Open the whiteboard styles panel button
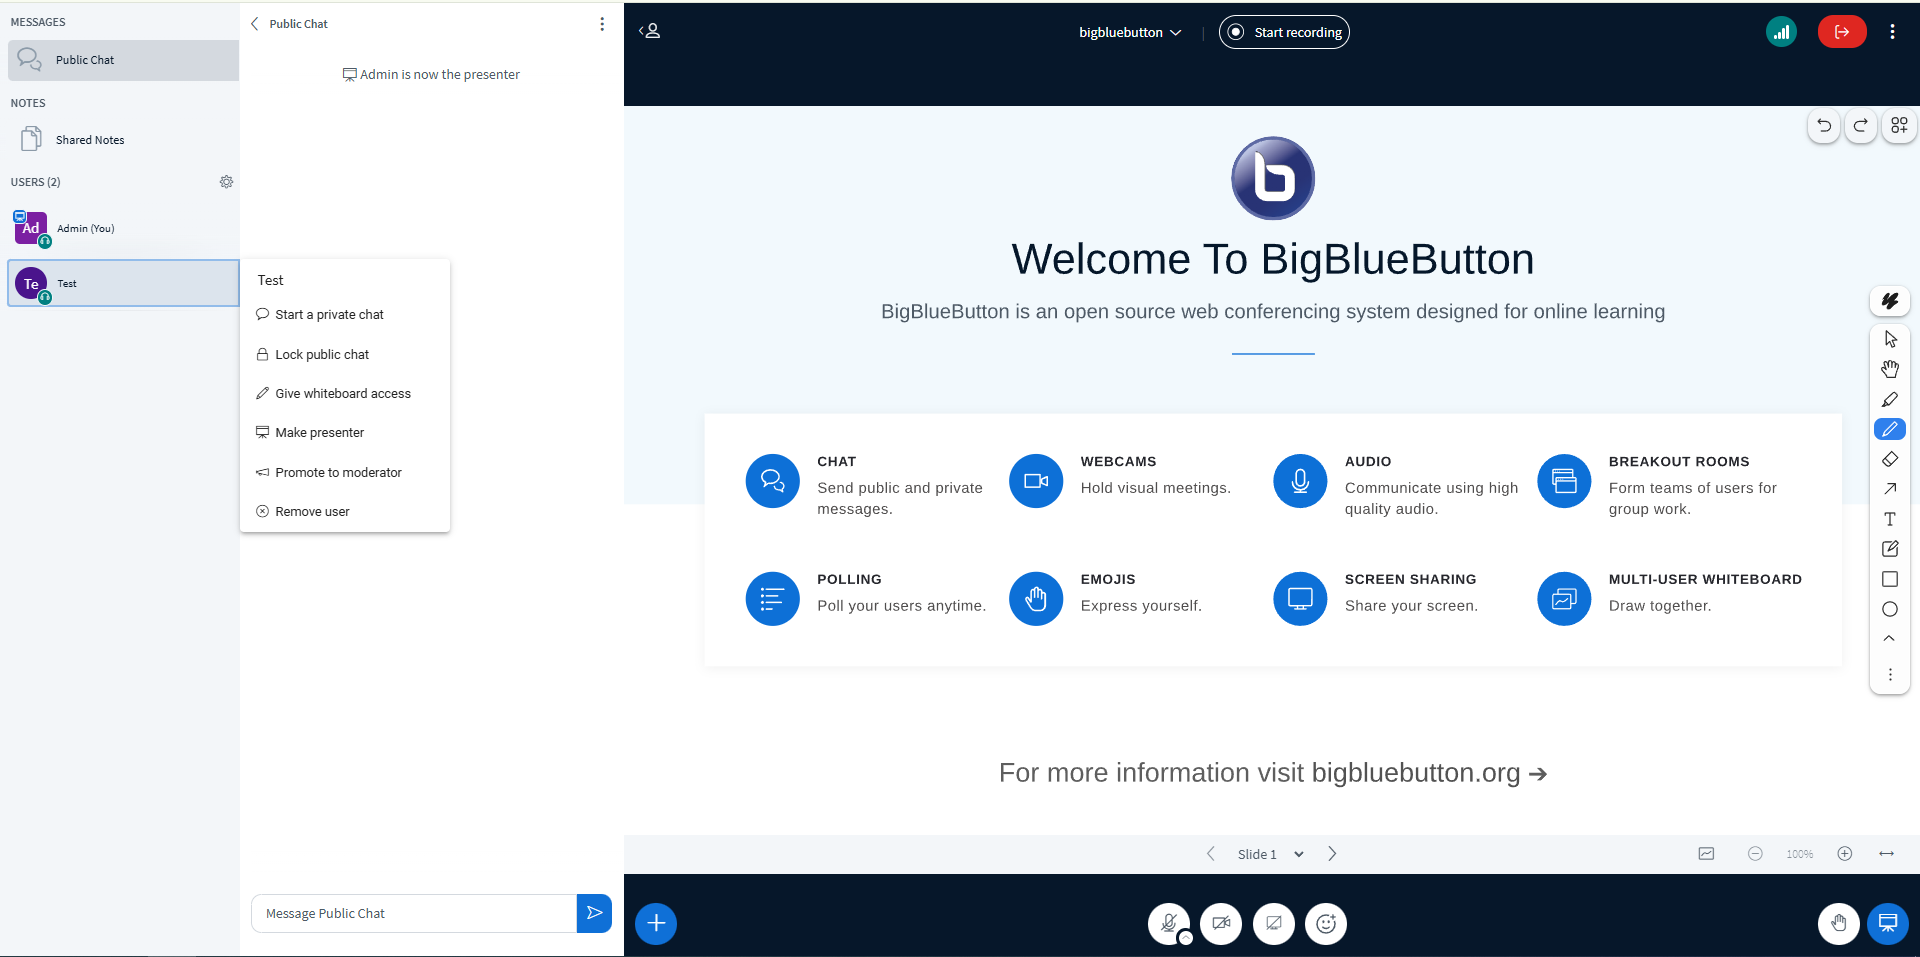 pyautogui.click(x=1890, y=300)
